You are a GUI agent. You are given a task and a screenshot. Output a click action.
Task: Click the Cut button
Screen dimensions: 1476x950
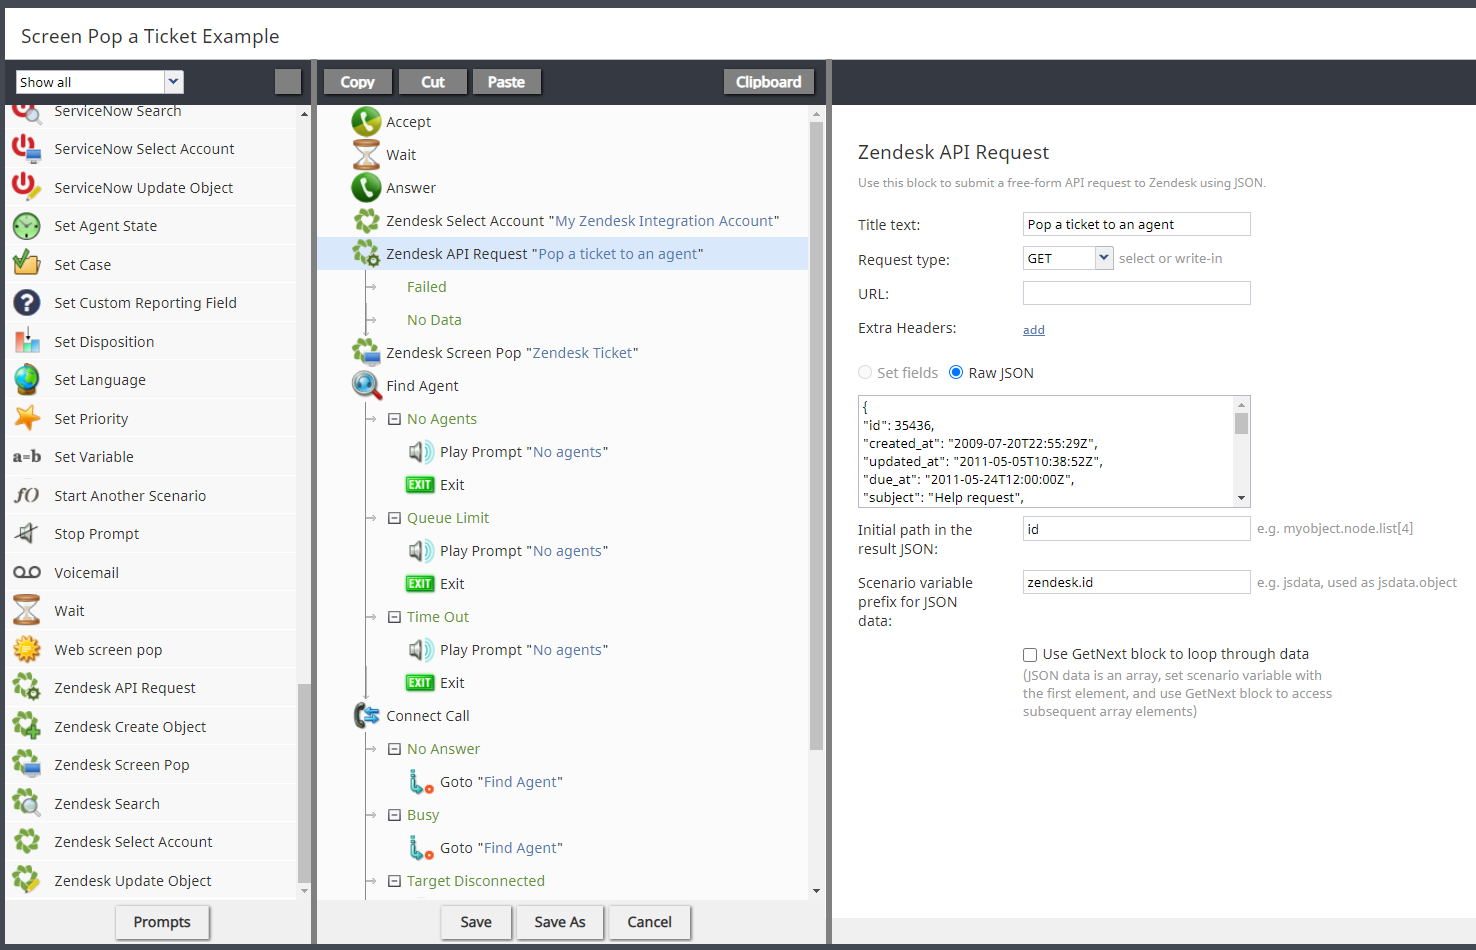tap(433, 82)
